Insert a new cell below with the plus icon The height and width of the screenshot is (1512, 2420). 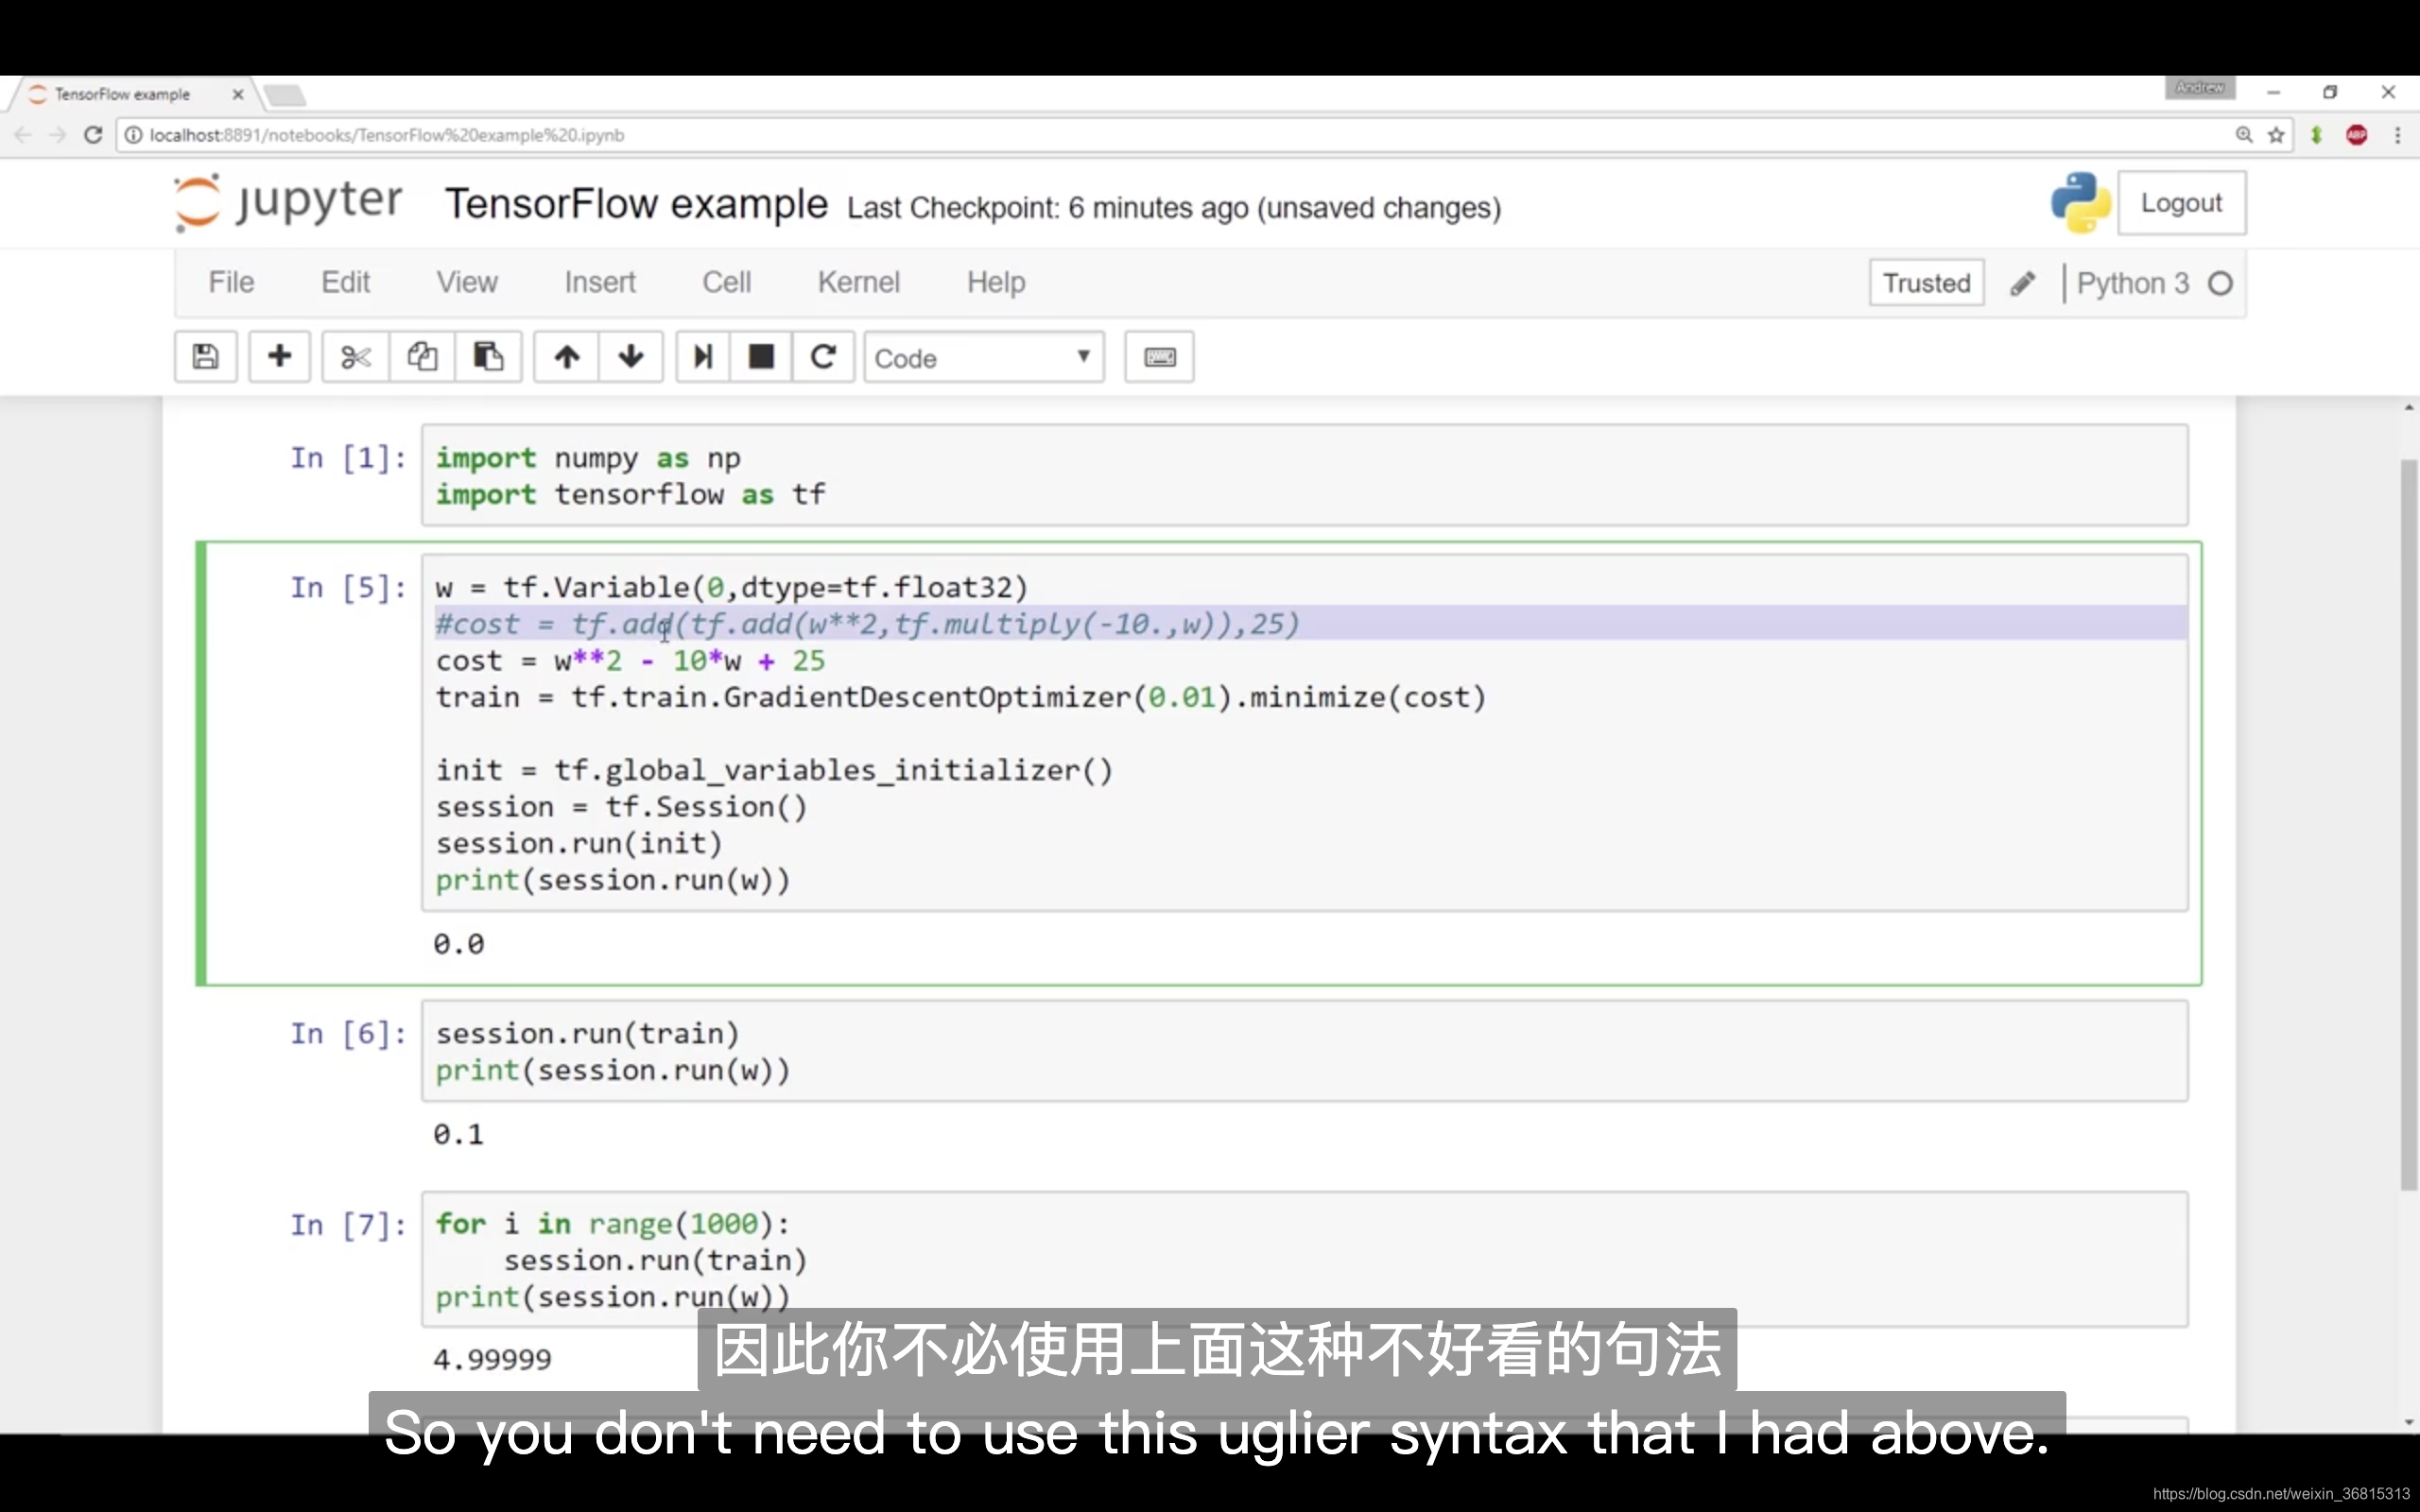point(280,357)
